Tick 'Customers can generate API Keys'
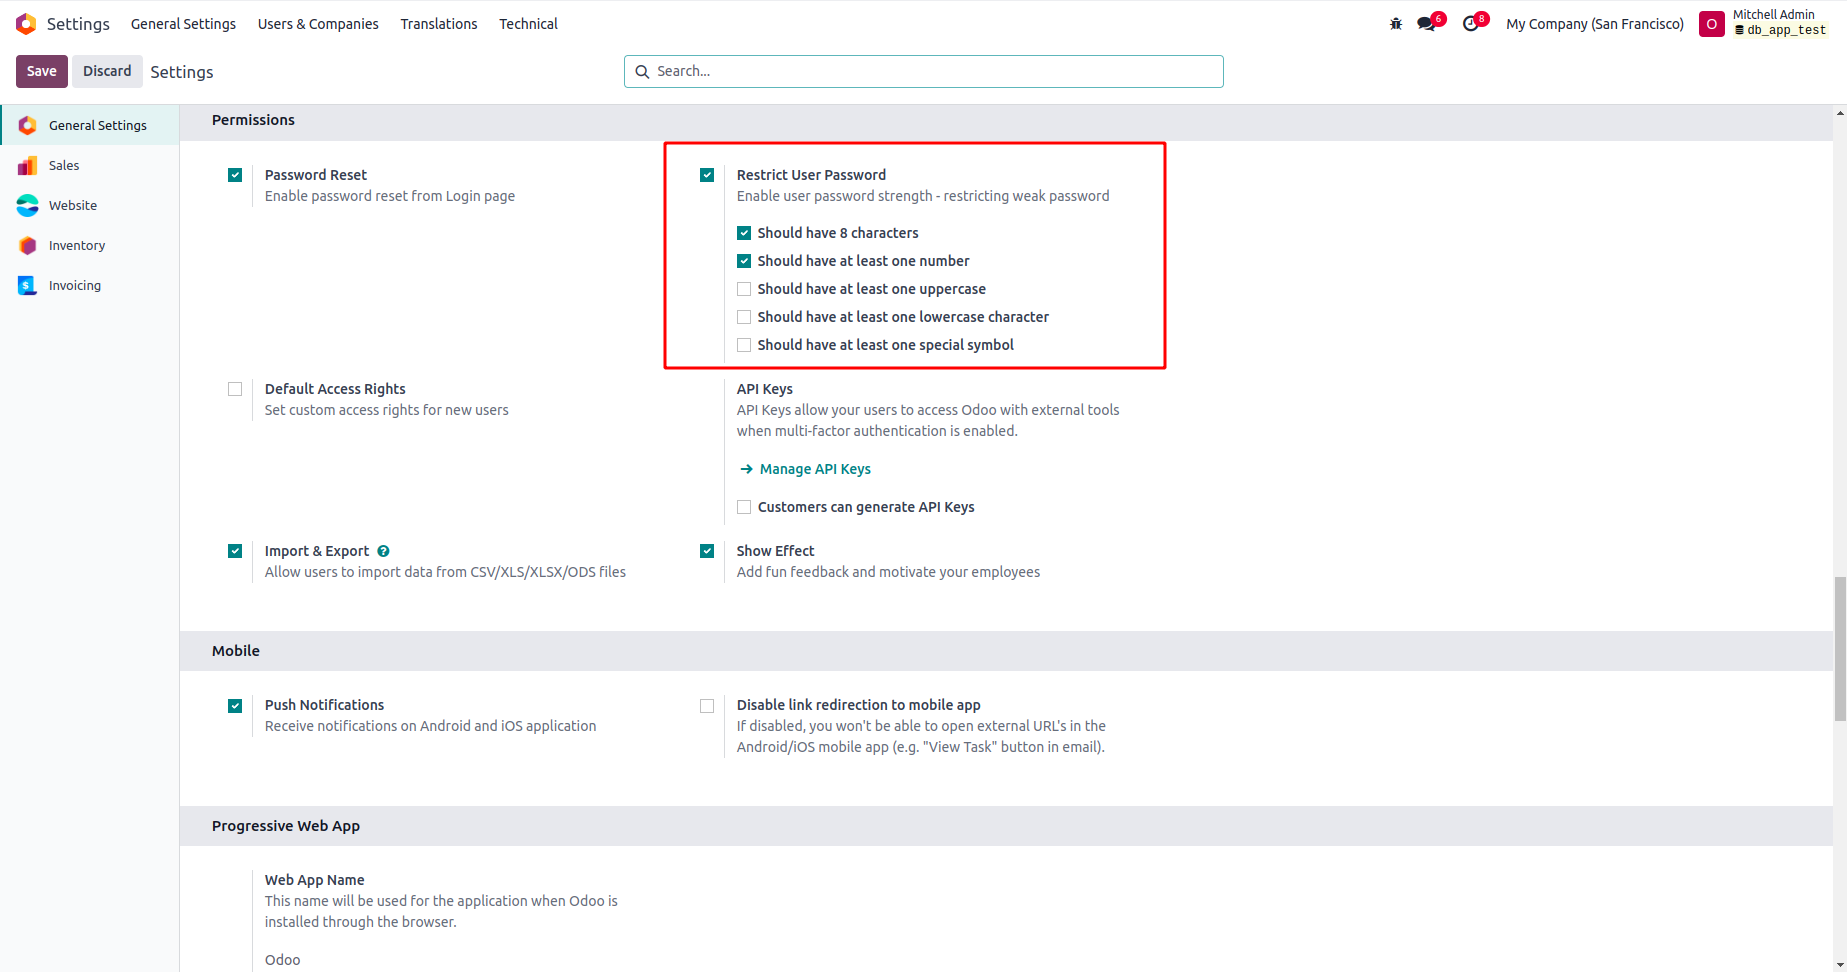This screenshot has height=972, width=1847. coord(744,507)
